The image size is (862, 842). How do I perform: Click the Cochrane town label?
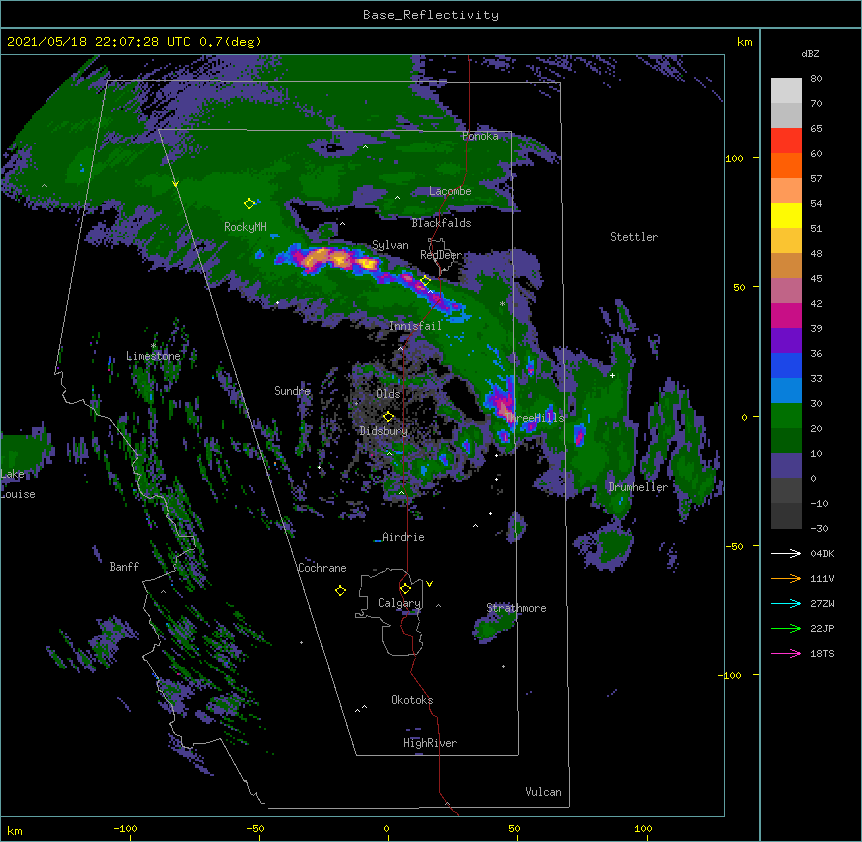tap(322, 568)
